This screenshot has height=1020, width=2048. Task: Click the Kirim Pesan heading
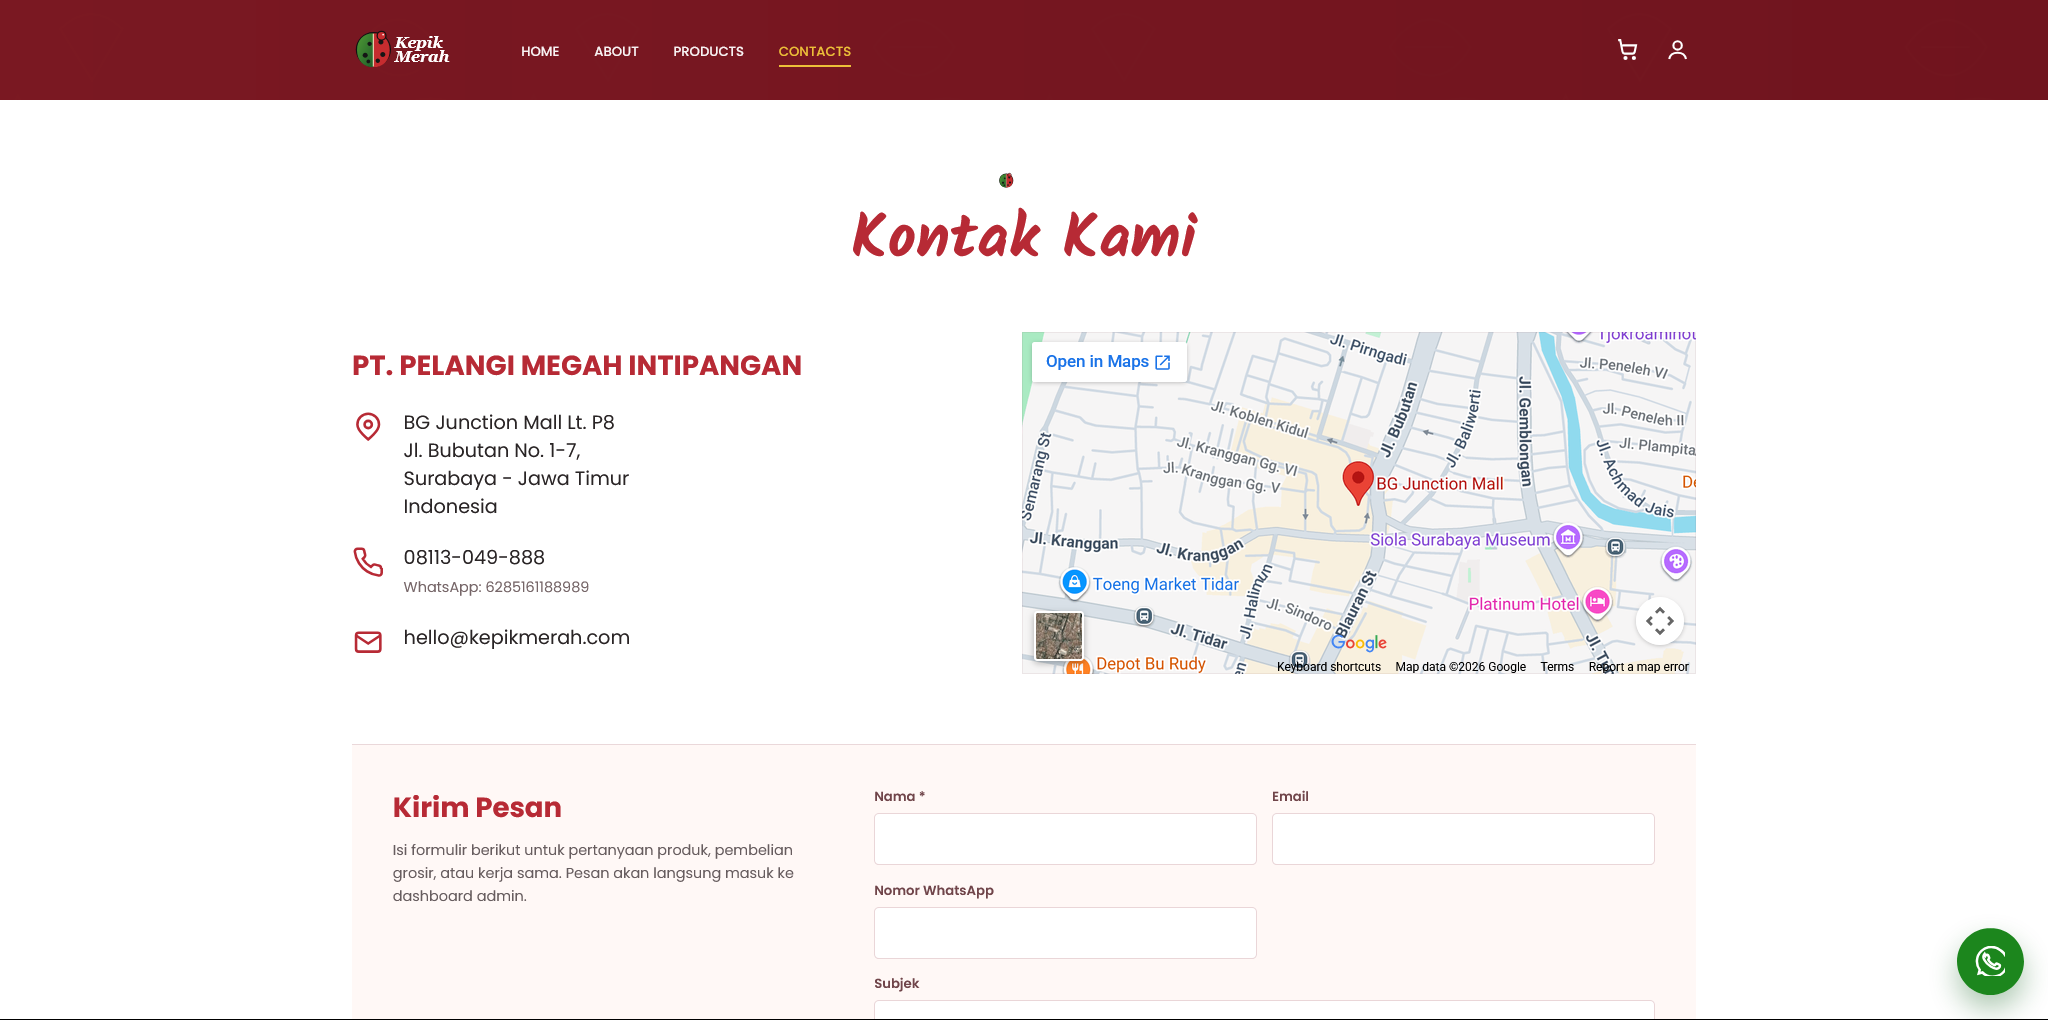[477, 807]
